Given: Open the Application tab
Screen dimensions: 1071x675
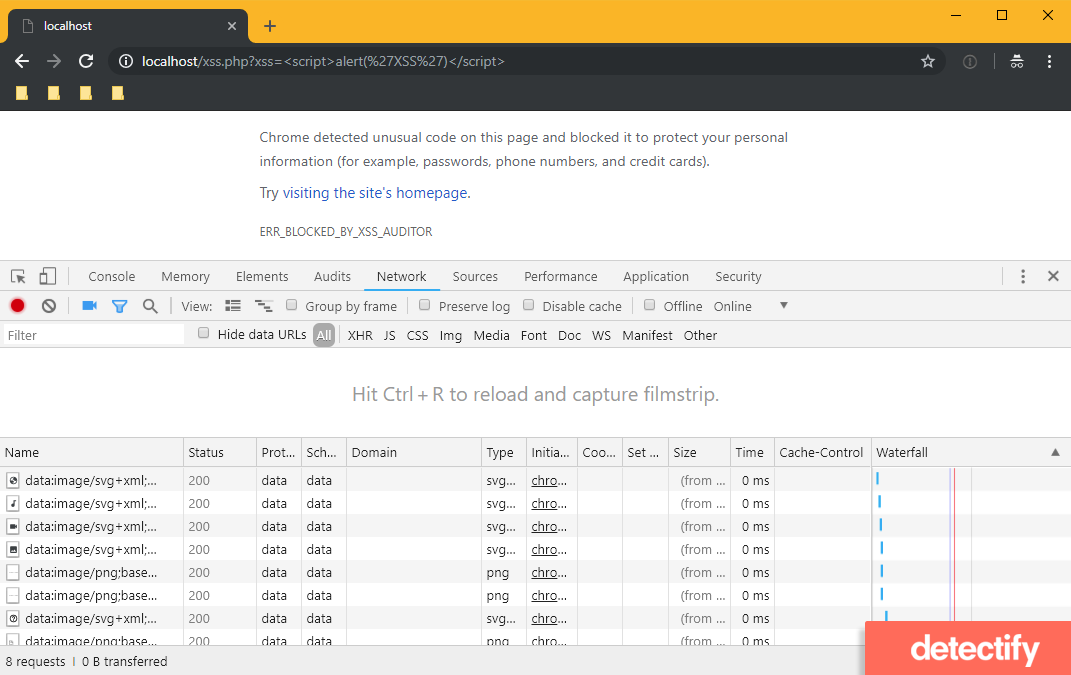Looking at the screenshot, I should (656, 277).
